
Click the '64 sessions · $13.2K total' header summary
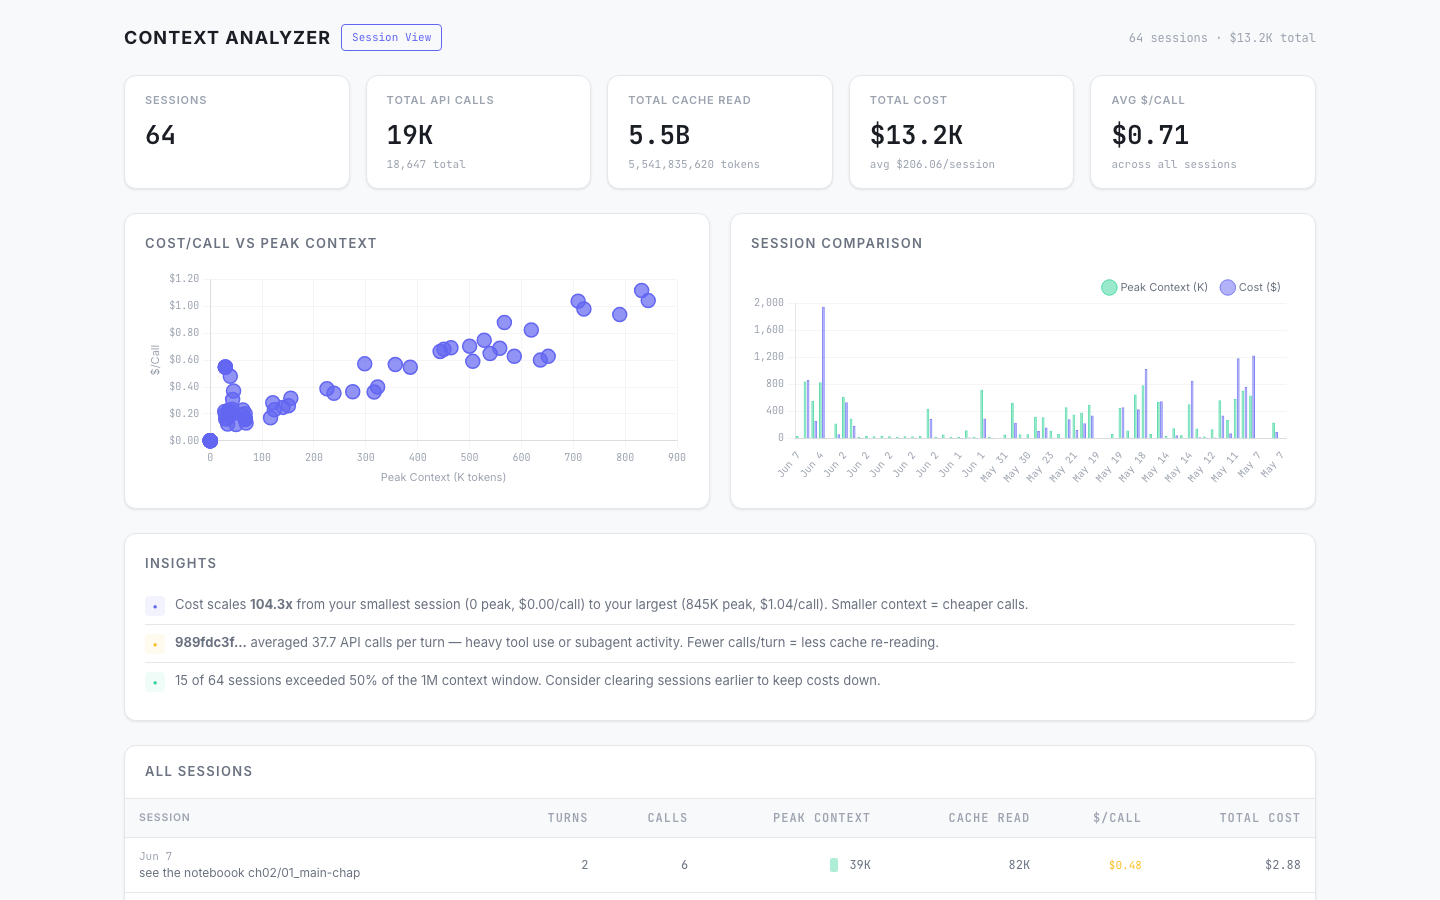click(x=1222, y=38)
